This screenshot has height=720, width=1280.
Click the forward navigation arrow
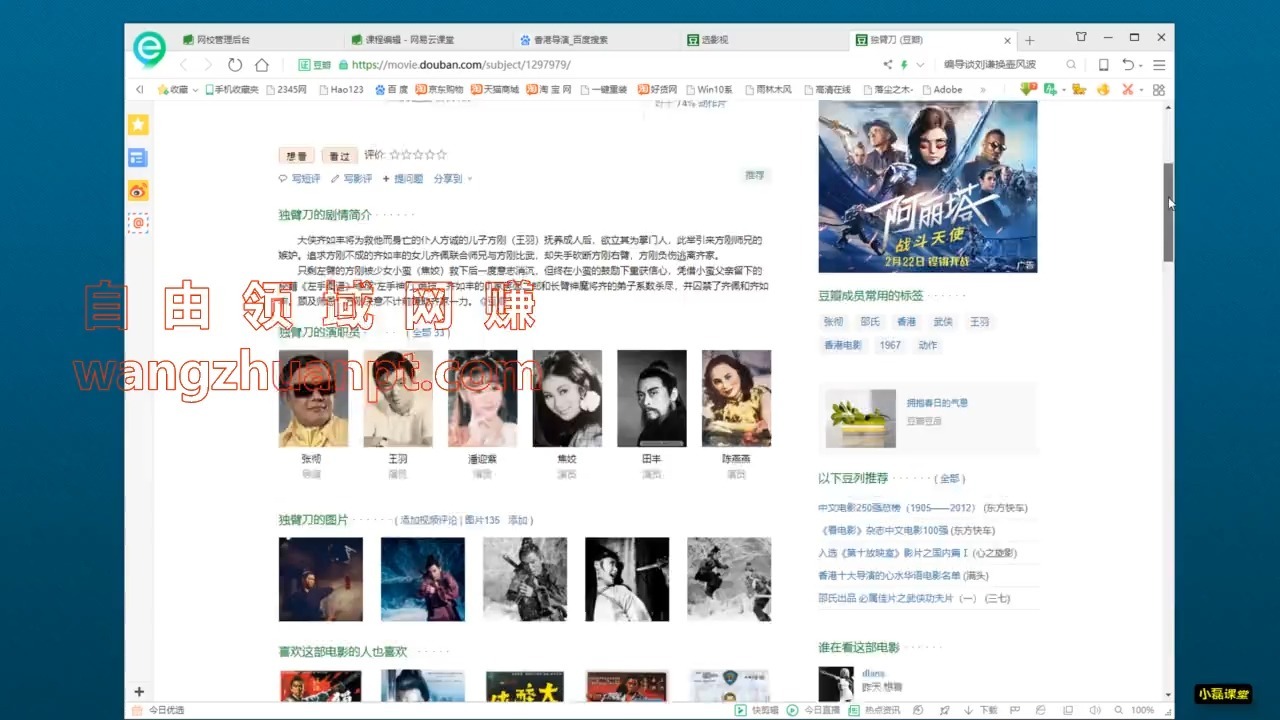208,65
